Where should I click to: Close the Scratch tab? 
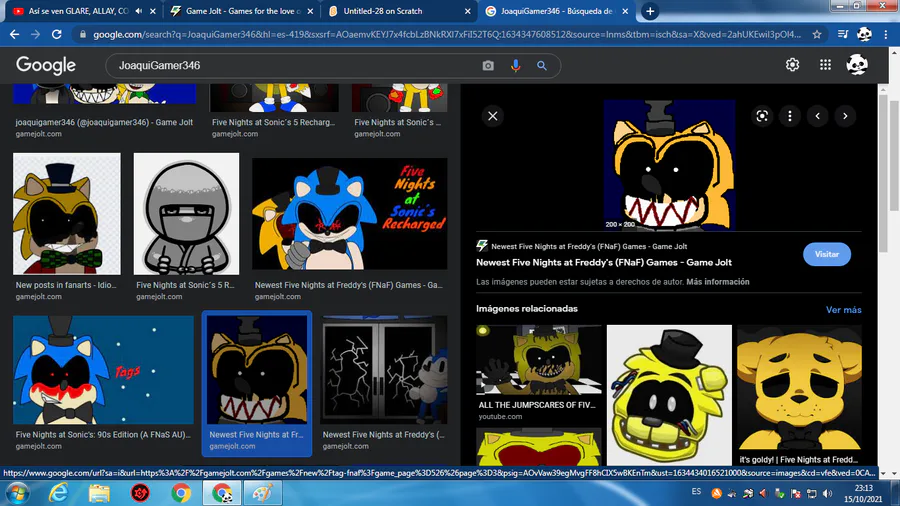pyautogui.click(x=467, y=11)
